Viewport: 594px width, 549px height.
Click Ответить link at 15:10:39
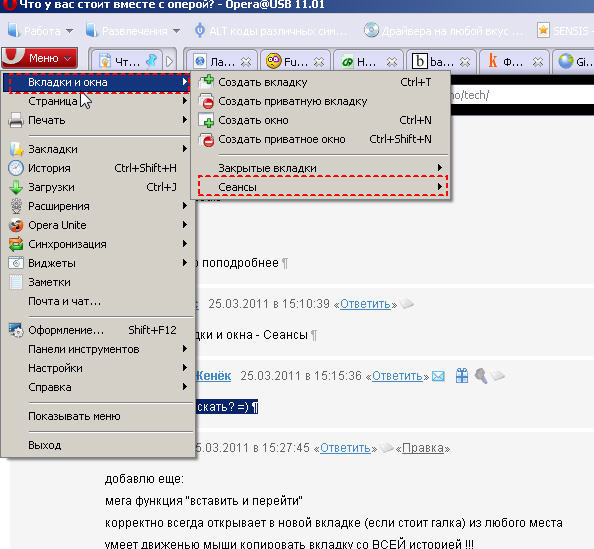point(365,304)
